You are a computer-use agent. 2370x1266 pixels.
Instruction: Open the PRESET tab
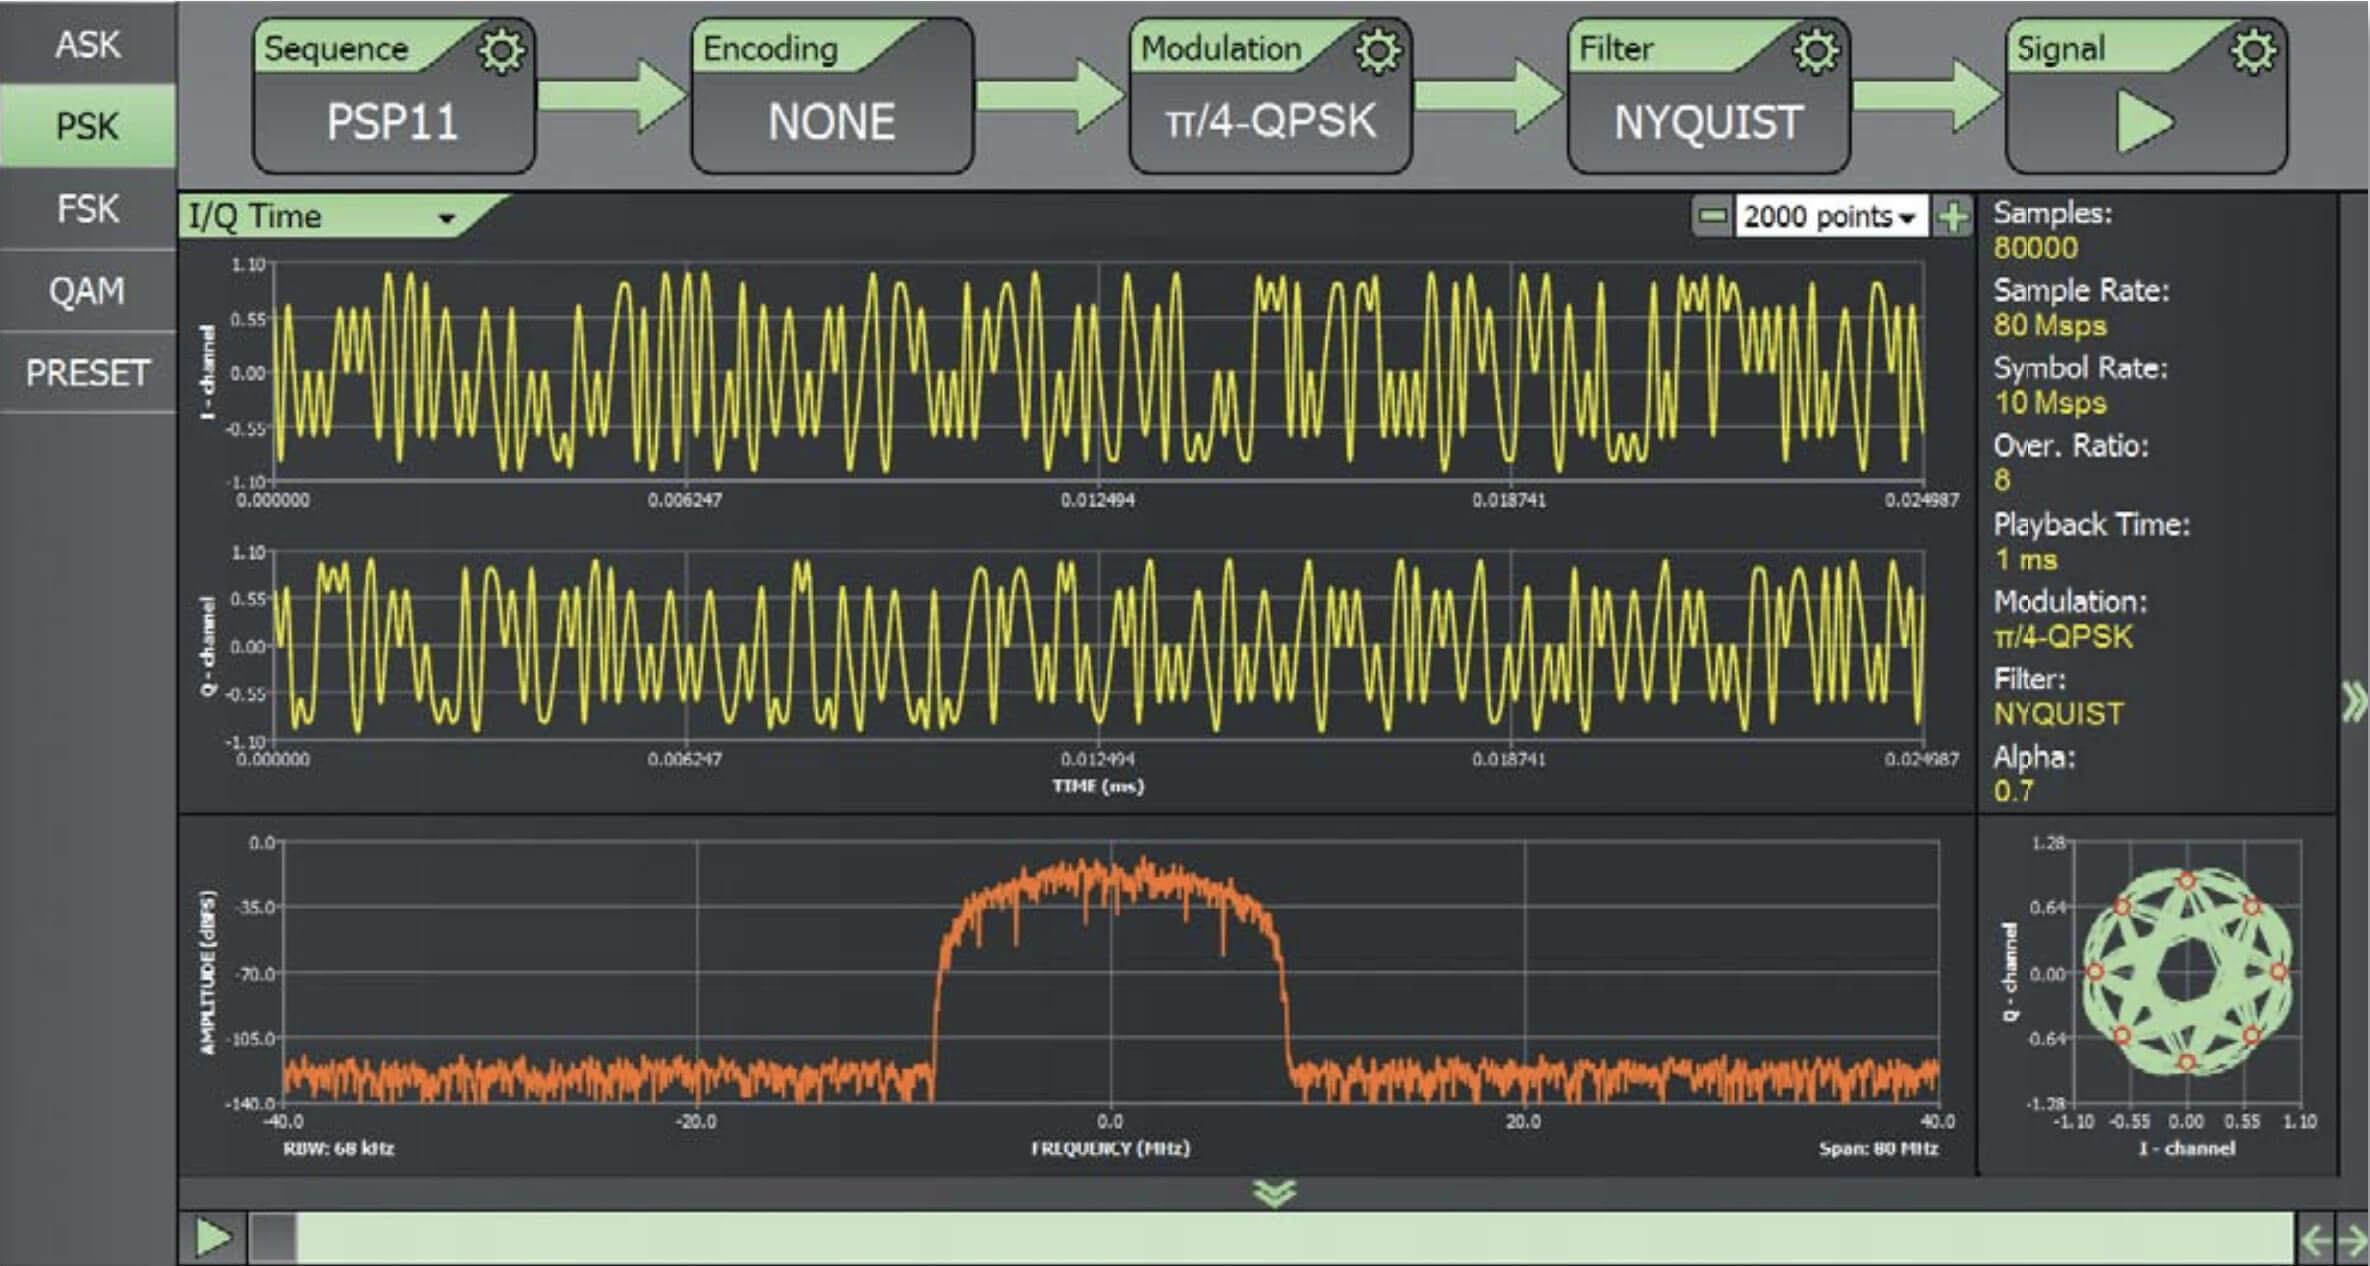click(x=88, y=373)
